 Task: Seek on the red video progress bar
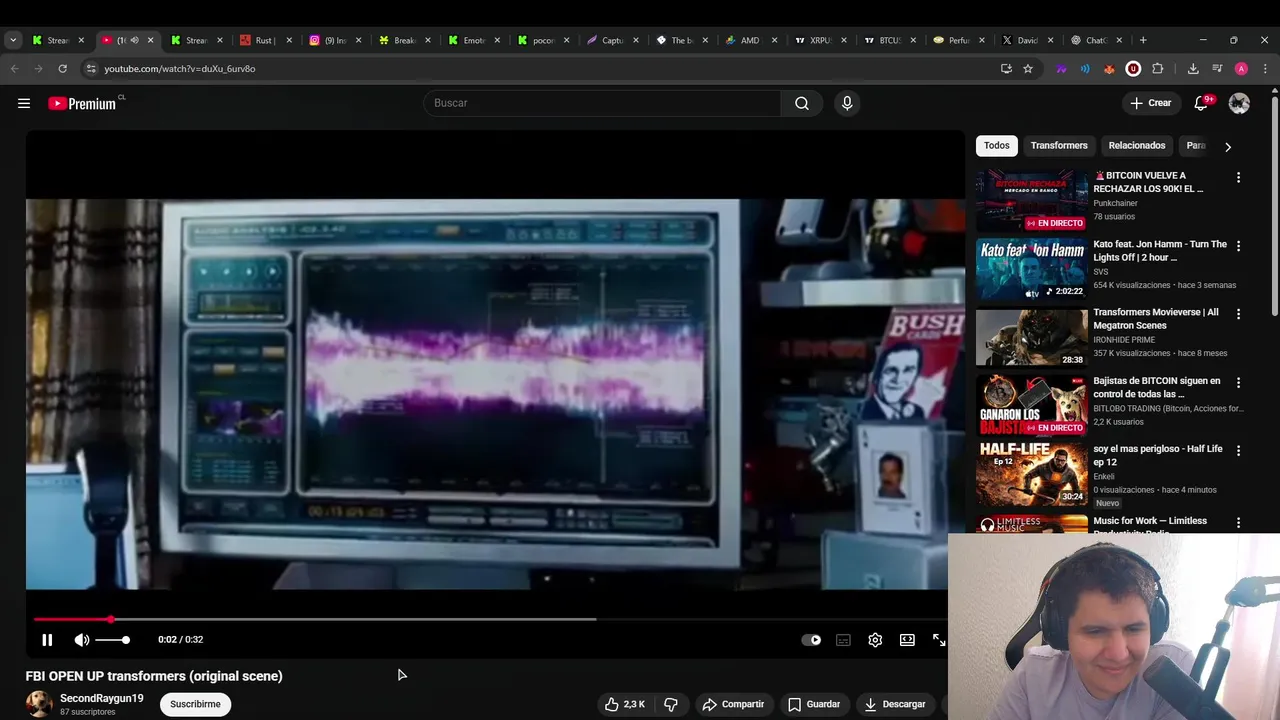point(490,620)
